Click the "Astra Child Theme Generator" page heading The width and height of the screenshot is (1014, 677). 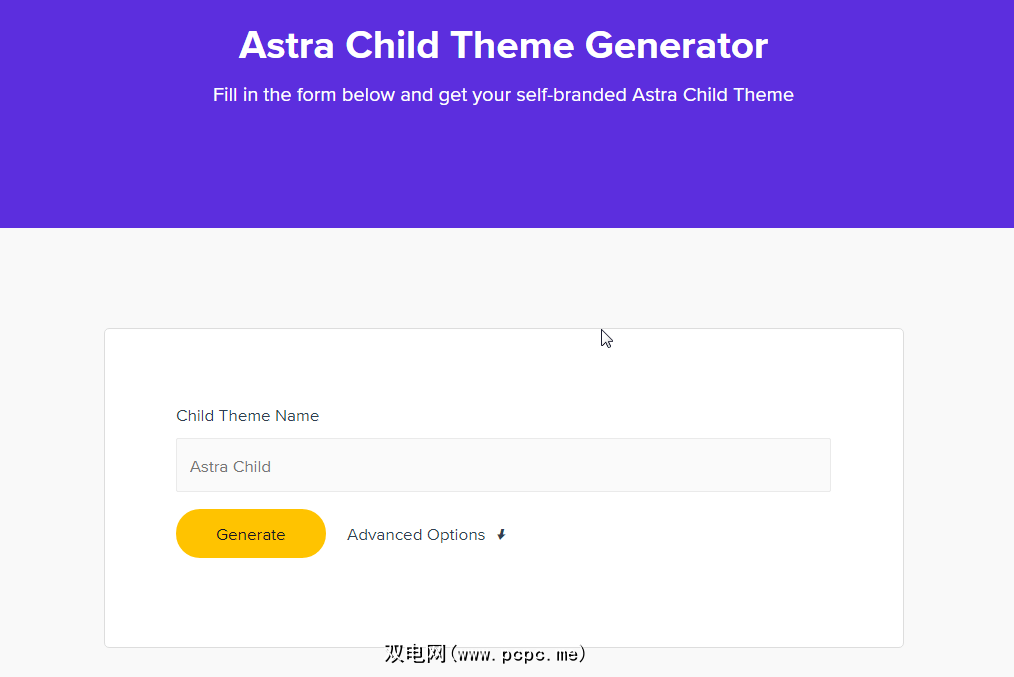[503, 45]
